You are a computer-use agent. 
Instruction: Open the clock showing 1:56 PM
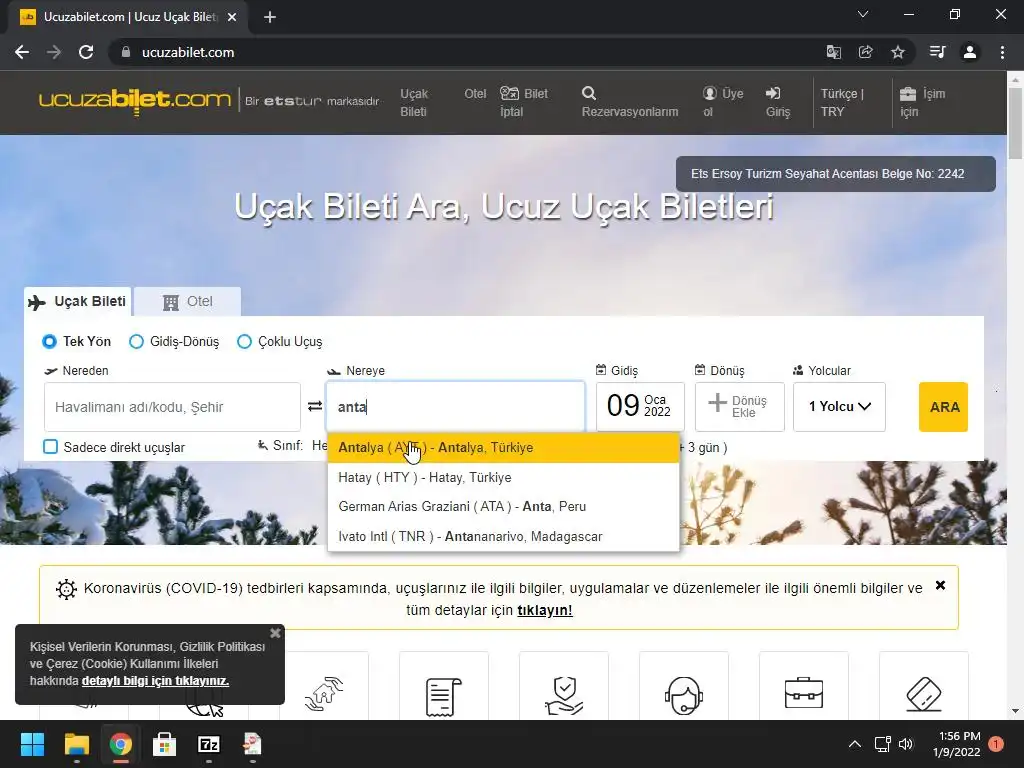pyautogui.click(x=957, y=744)
